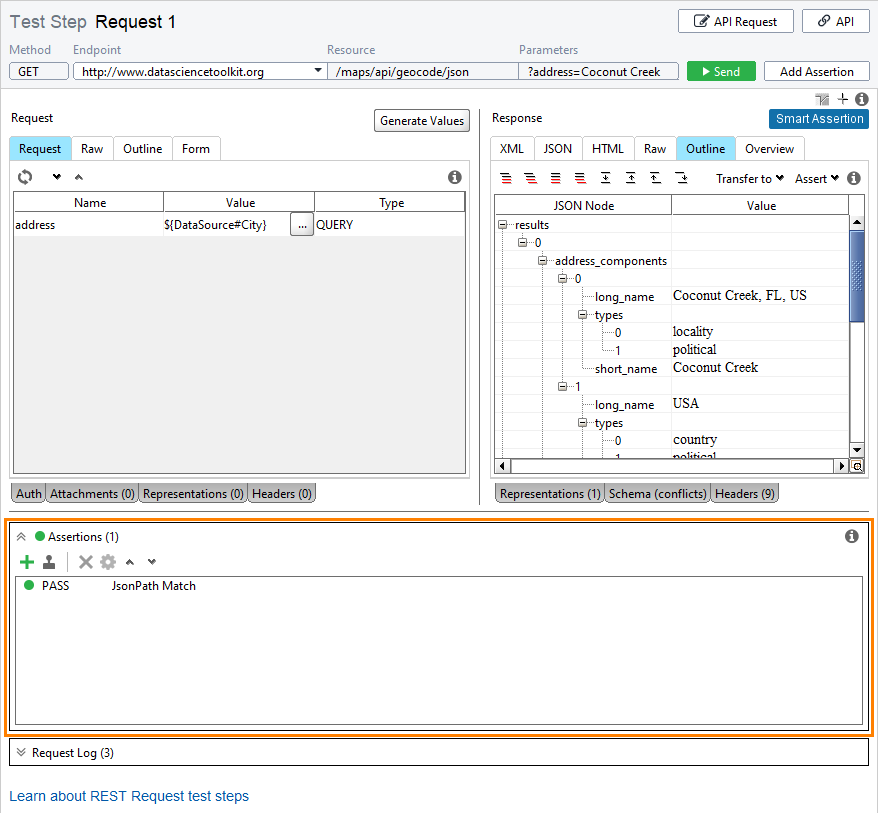Delete the assertion using the X icon
This screenshot has width=878, height=813.
(x=86, y=562)
